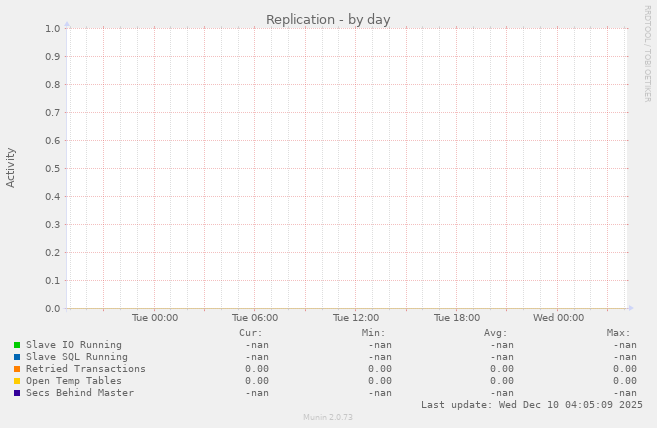Click the RRDTOOL / TOBI OETIKER watermark
This screenshot has height=428, width=657.
pyautogui.click(x=647, y=53)
